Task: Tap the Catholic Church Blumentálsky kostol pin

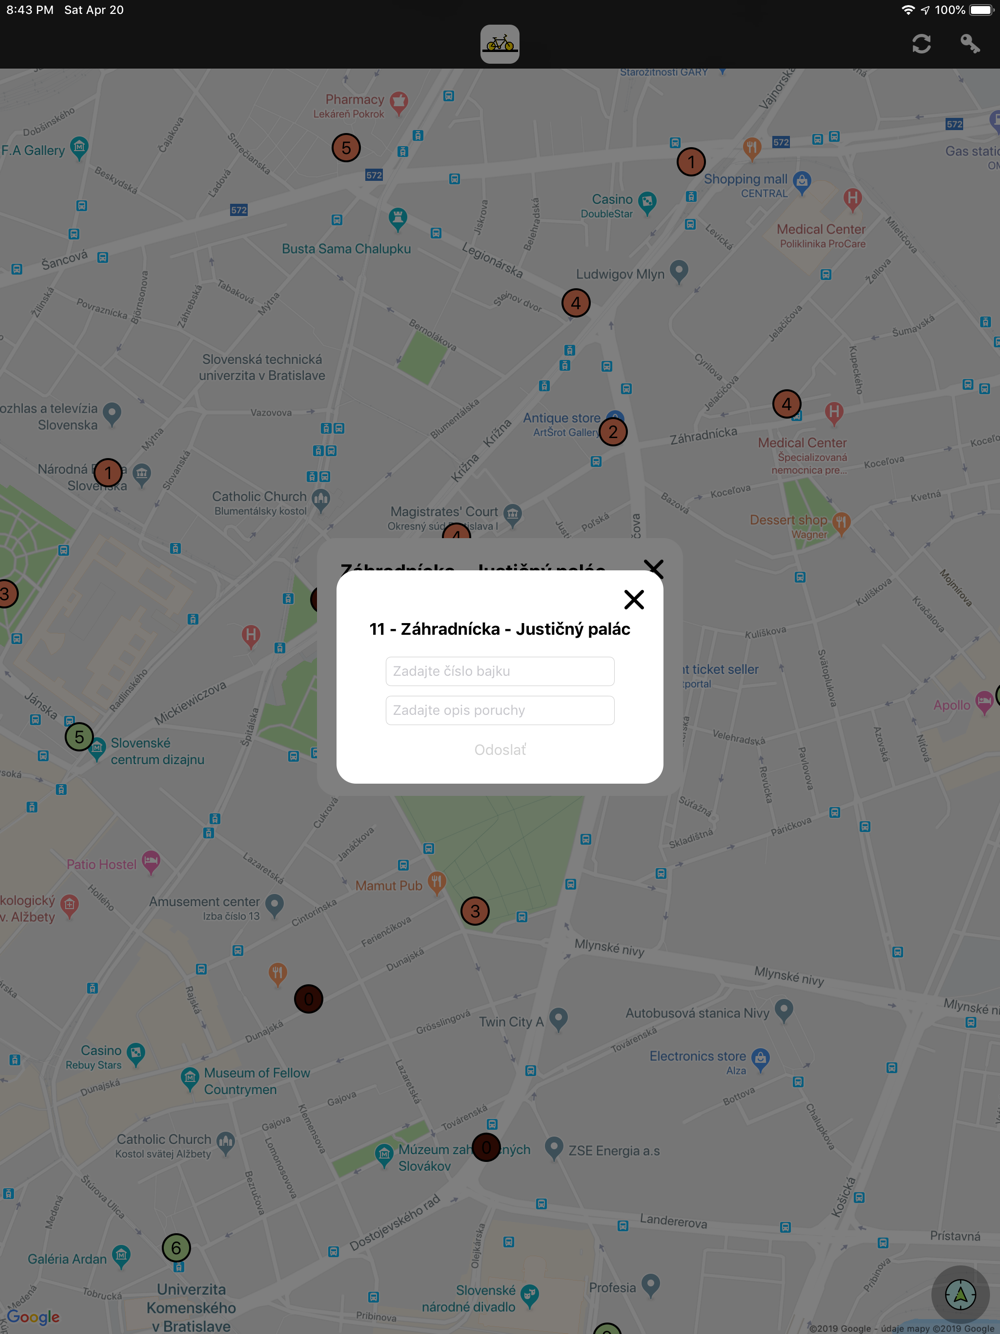Action: (x=321, y=499)
